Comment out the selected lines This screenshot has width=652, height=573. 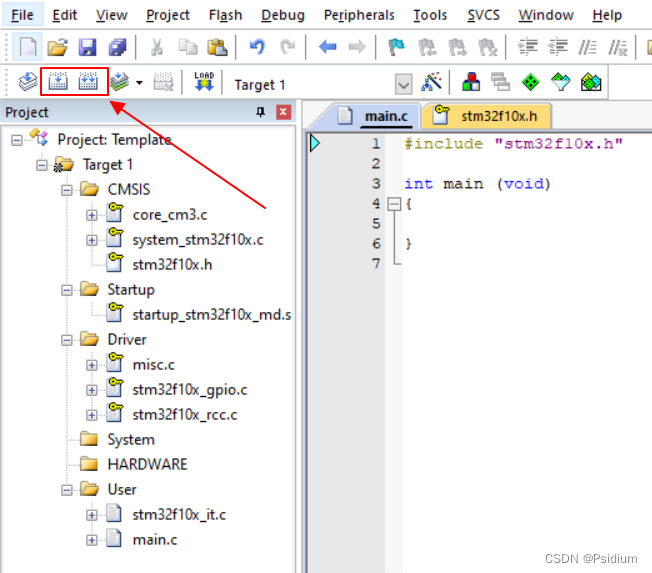coord(588,47)
